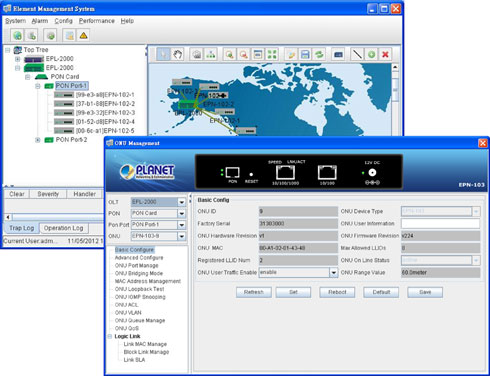490x376 pixels.
Task: Click the Reboot button
Action: [x=337, y=292]
